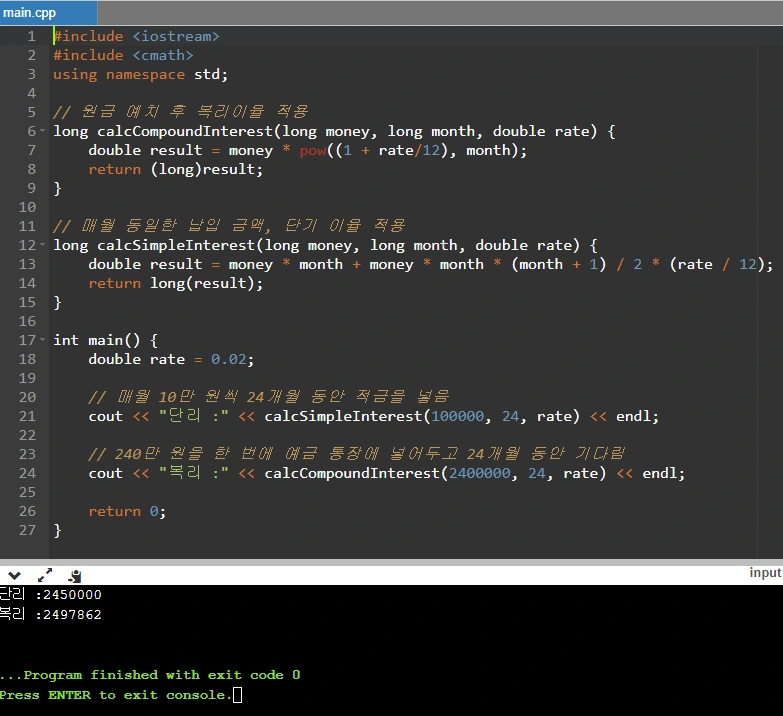
Task: Click the console copy/clear icon
Action: (x=75, y=576)
